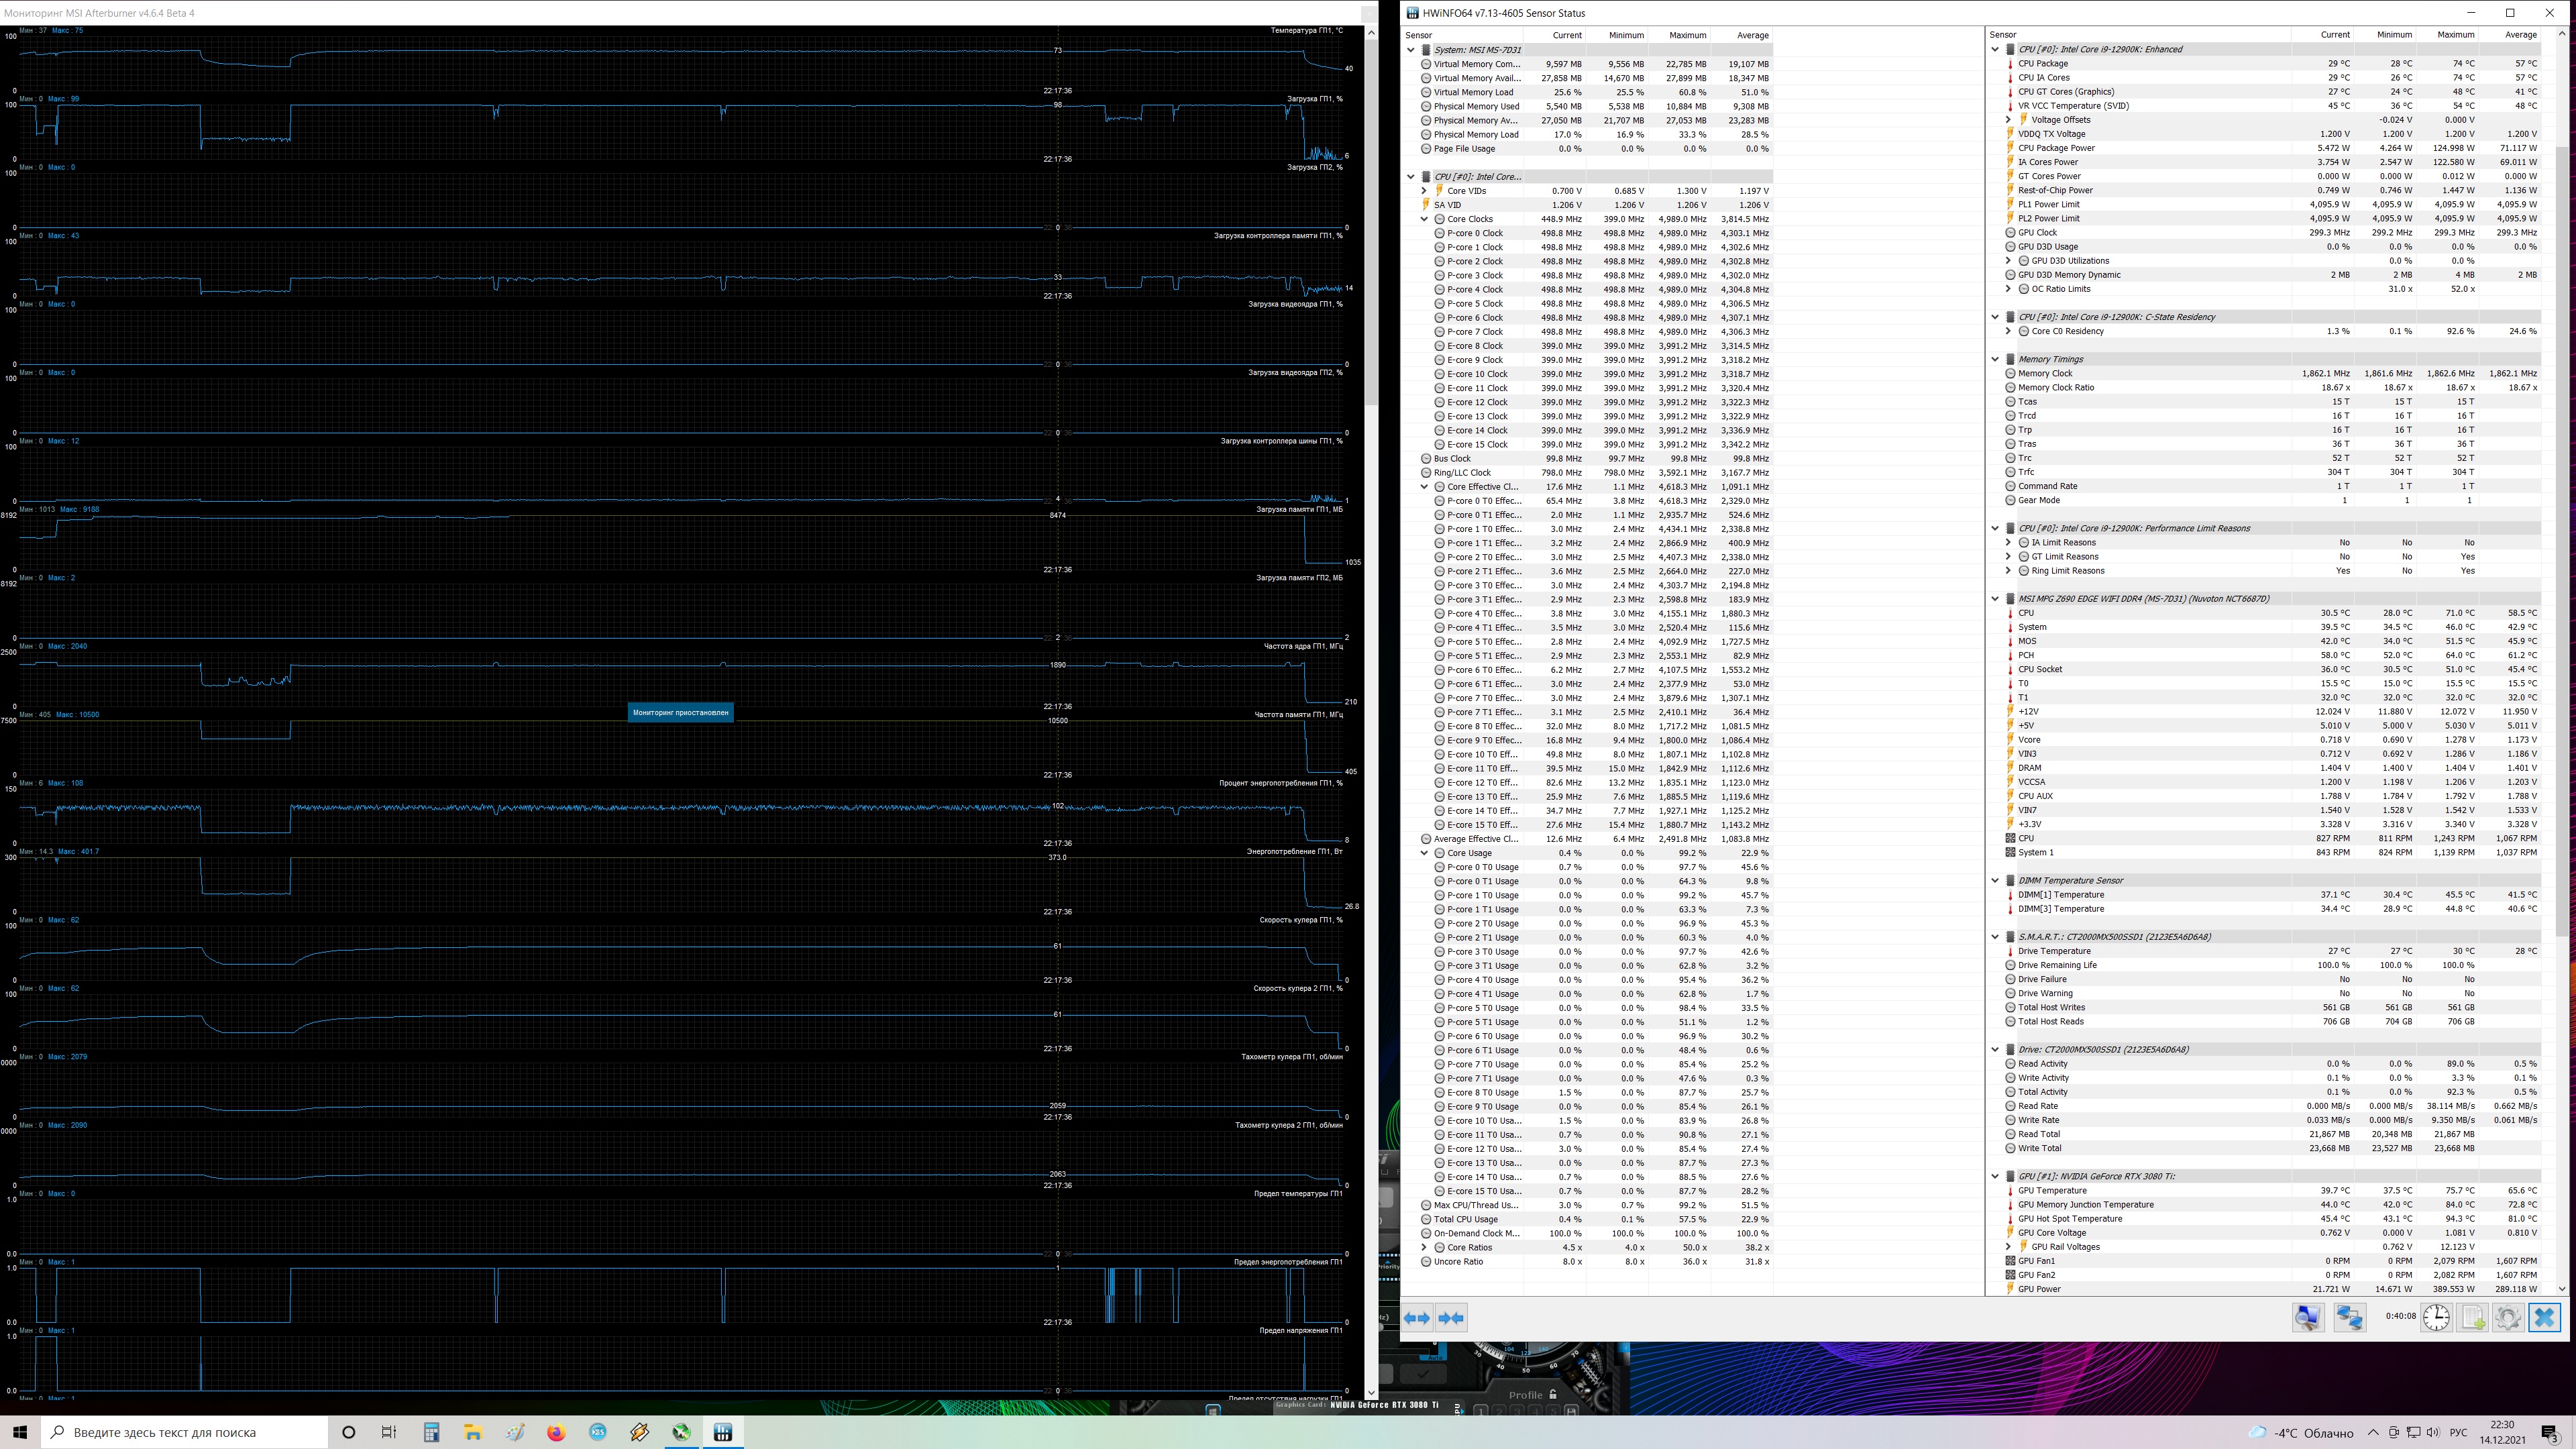Collapse the Core Clocks tree group
The image size is (2576, 1449).
(1424, 219)
